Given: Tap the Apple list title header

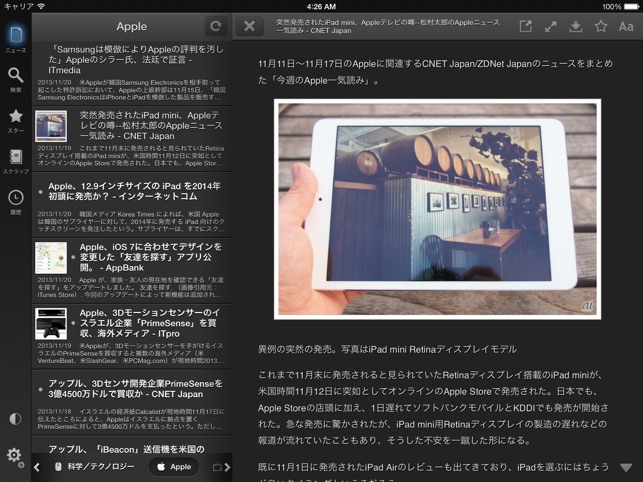Looking at the screenshot, I should coord(131,26).
